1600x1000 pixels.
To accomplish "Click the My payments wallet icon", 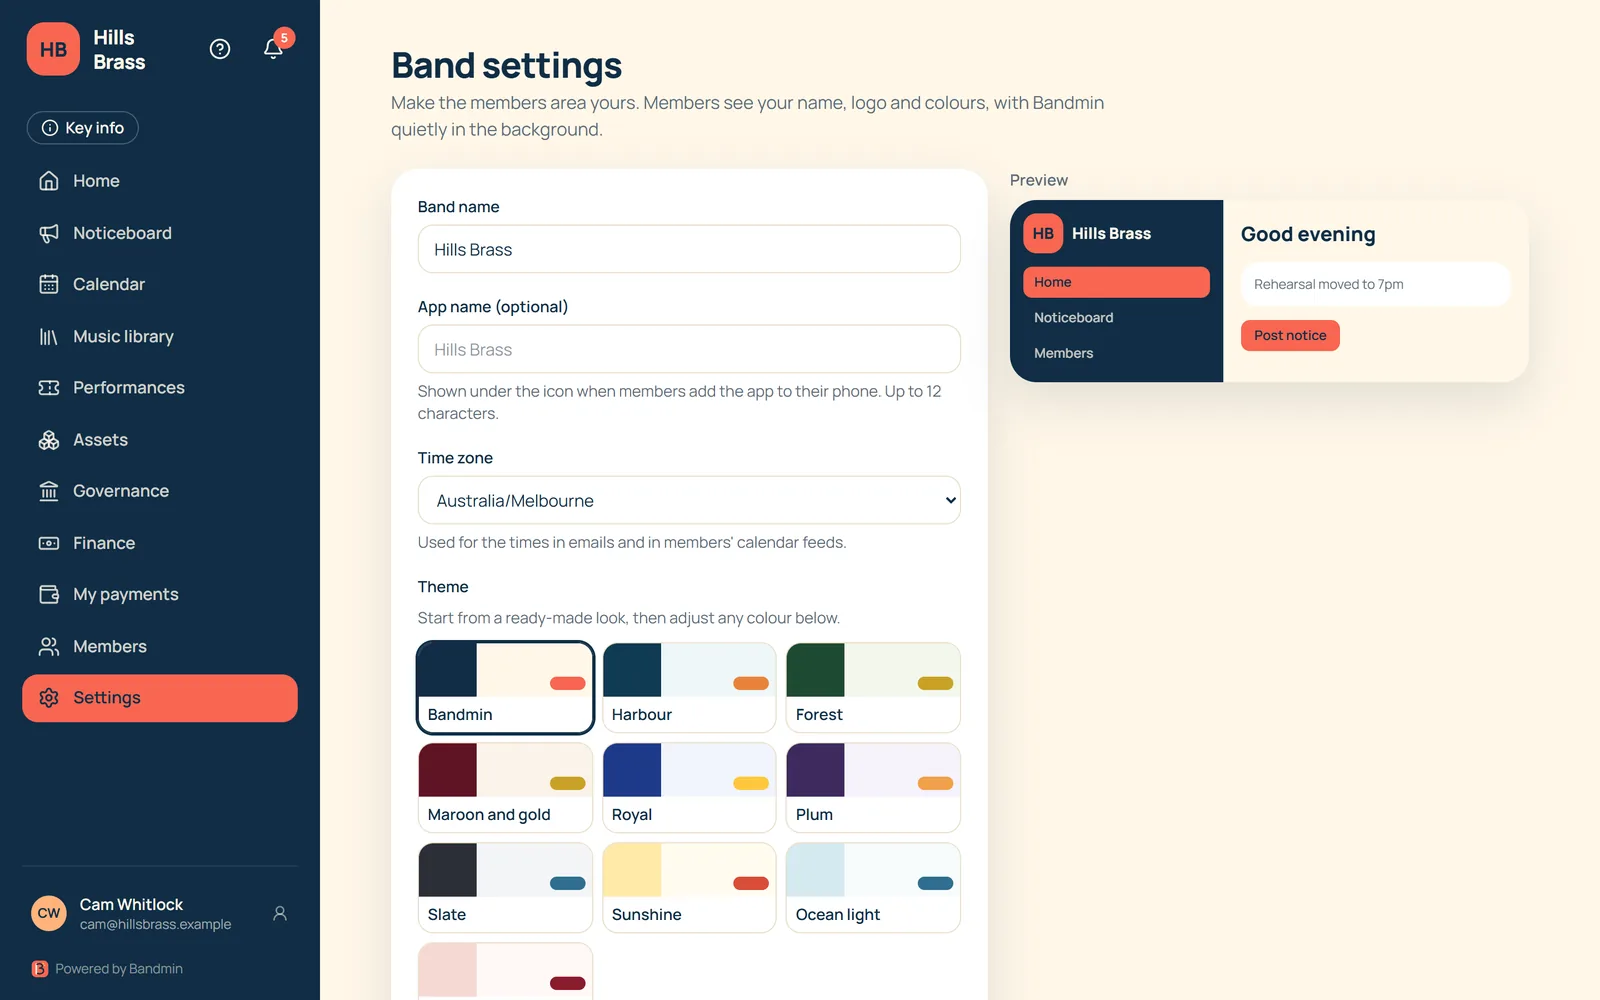I will (49, 595).
